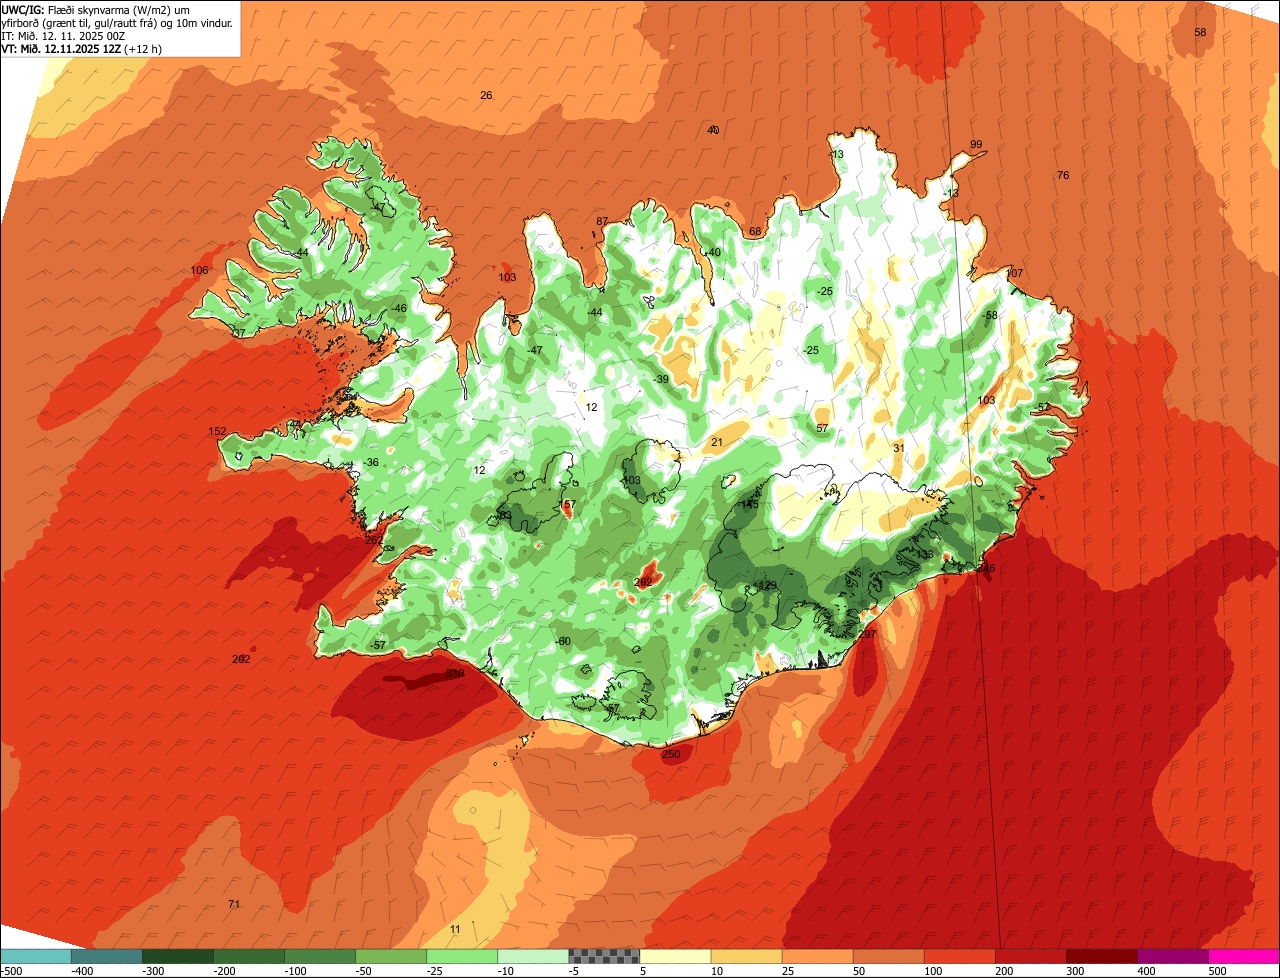This screenshot has height=978, width=1280.
Task: Click the purple 400 to 500 legend swatch
Action: [1172, 956]
